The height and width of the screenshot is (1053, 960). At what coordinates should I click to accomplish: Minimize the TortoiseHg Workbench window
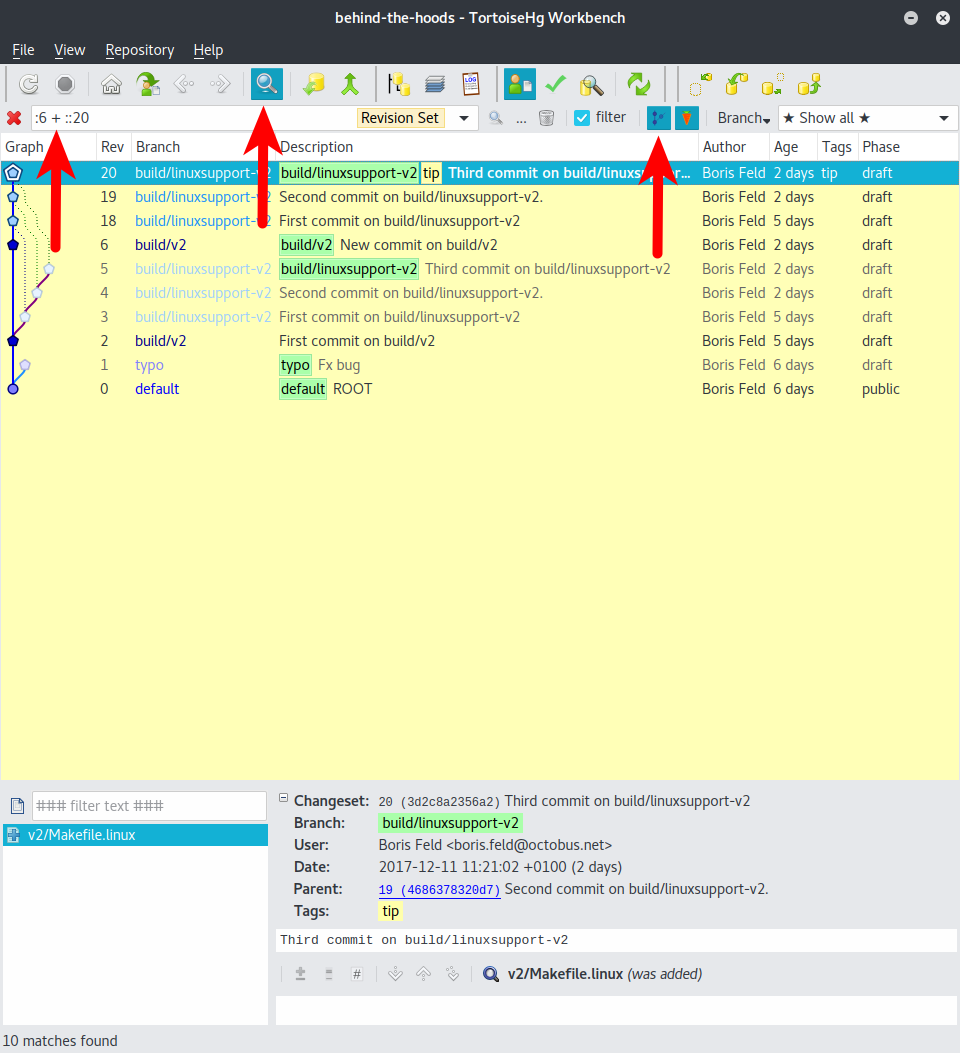tap(911, 18)
